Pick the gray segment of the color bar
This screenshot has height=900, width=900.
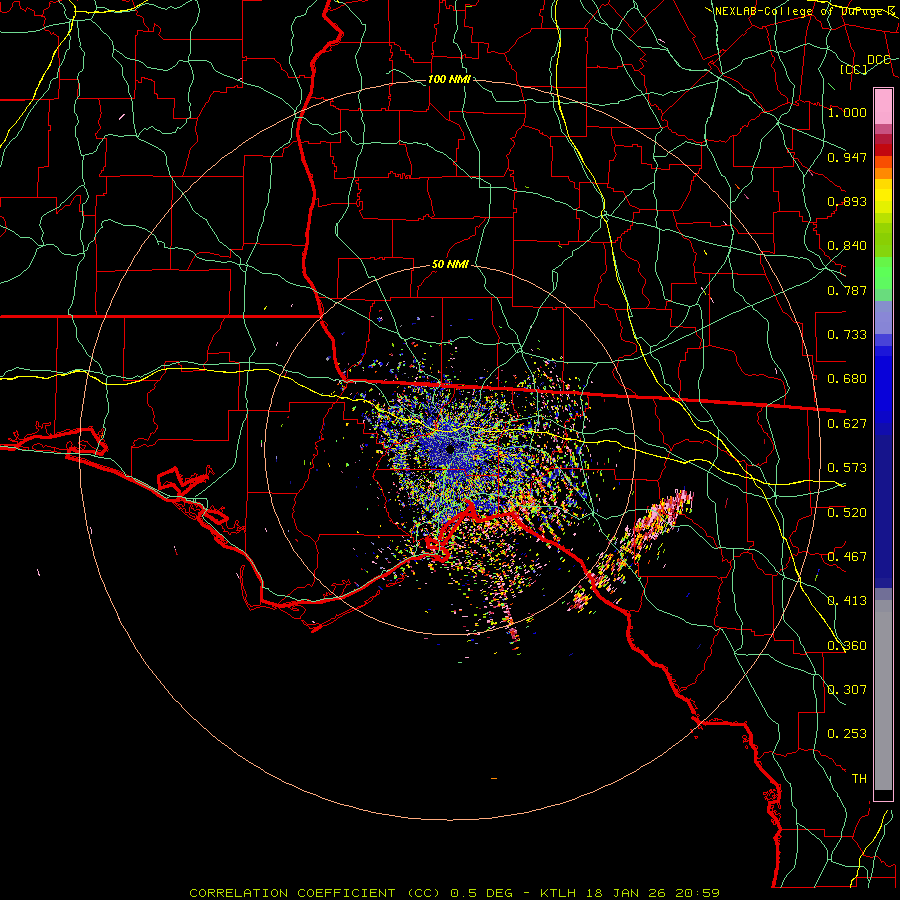[883, 695]
